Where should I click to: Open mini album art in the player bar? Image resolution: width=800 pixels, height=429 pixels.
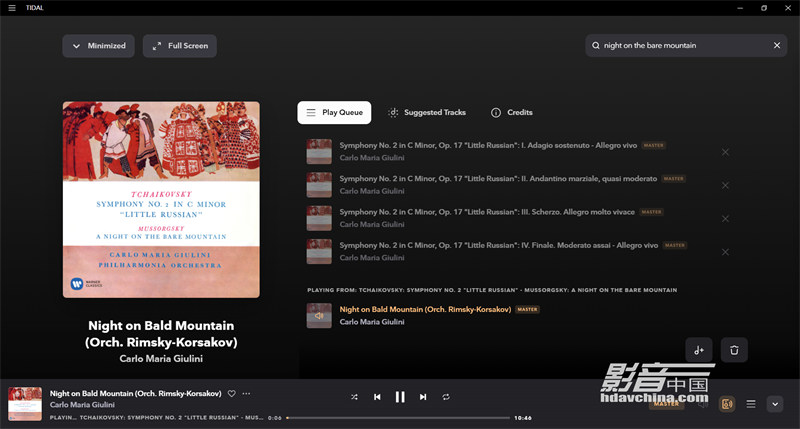tap(25, 403)
